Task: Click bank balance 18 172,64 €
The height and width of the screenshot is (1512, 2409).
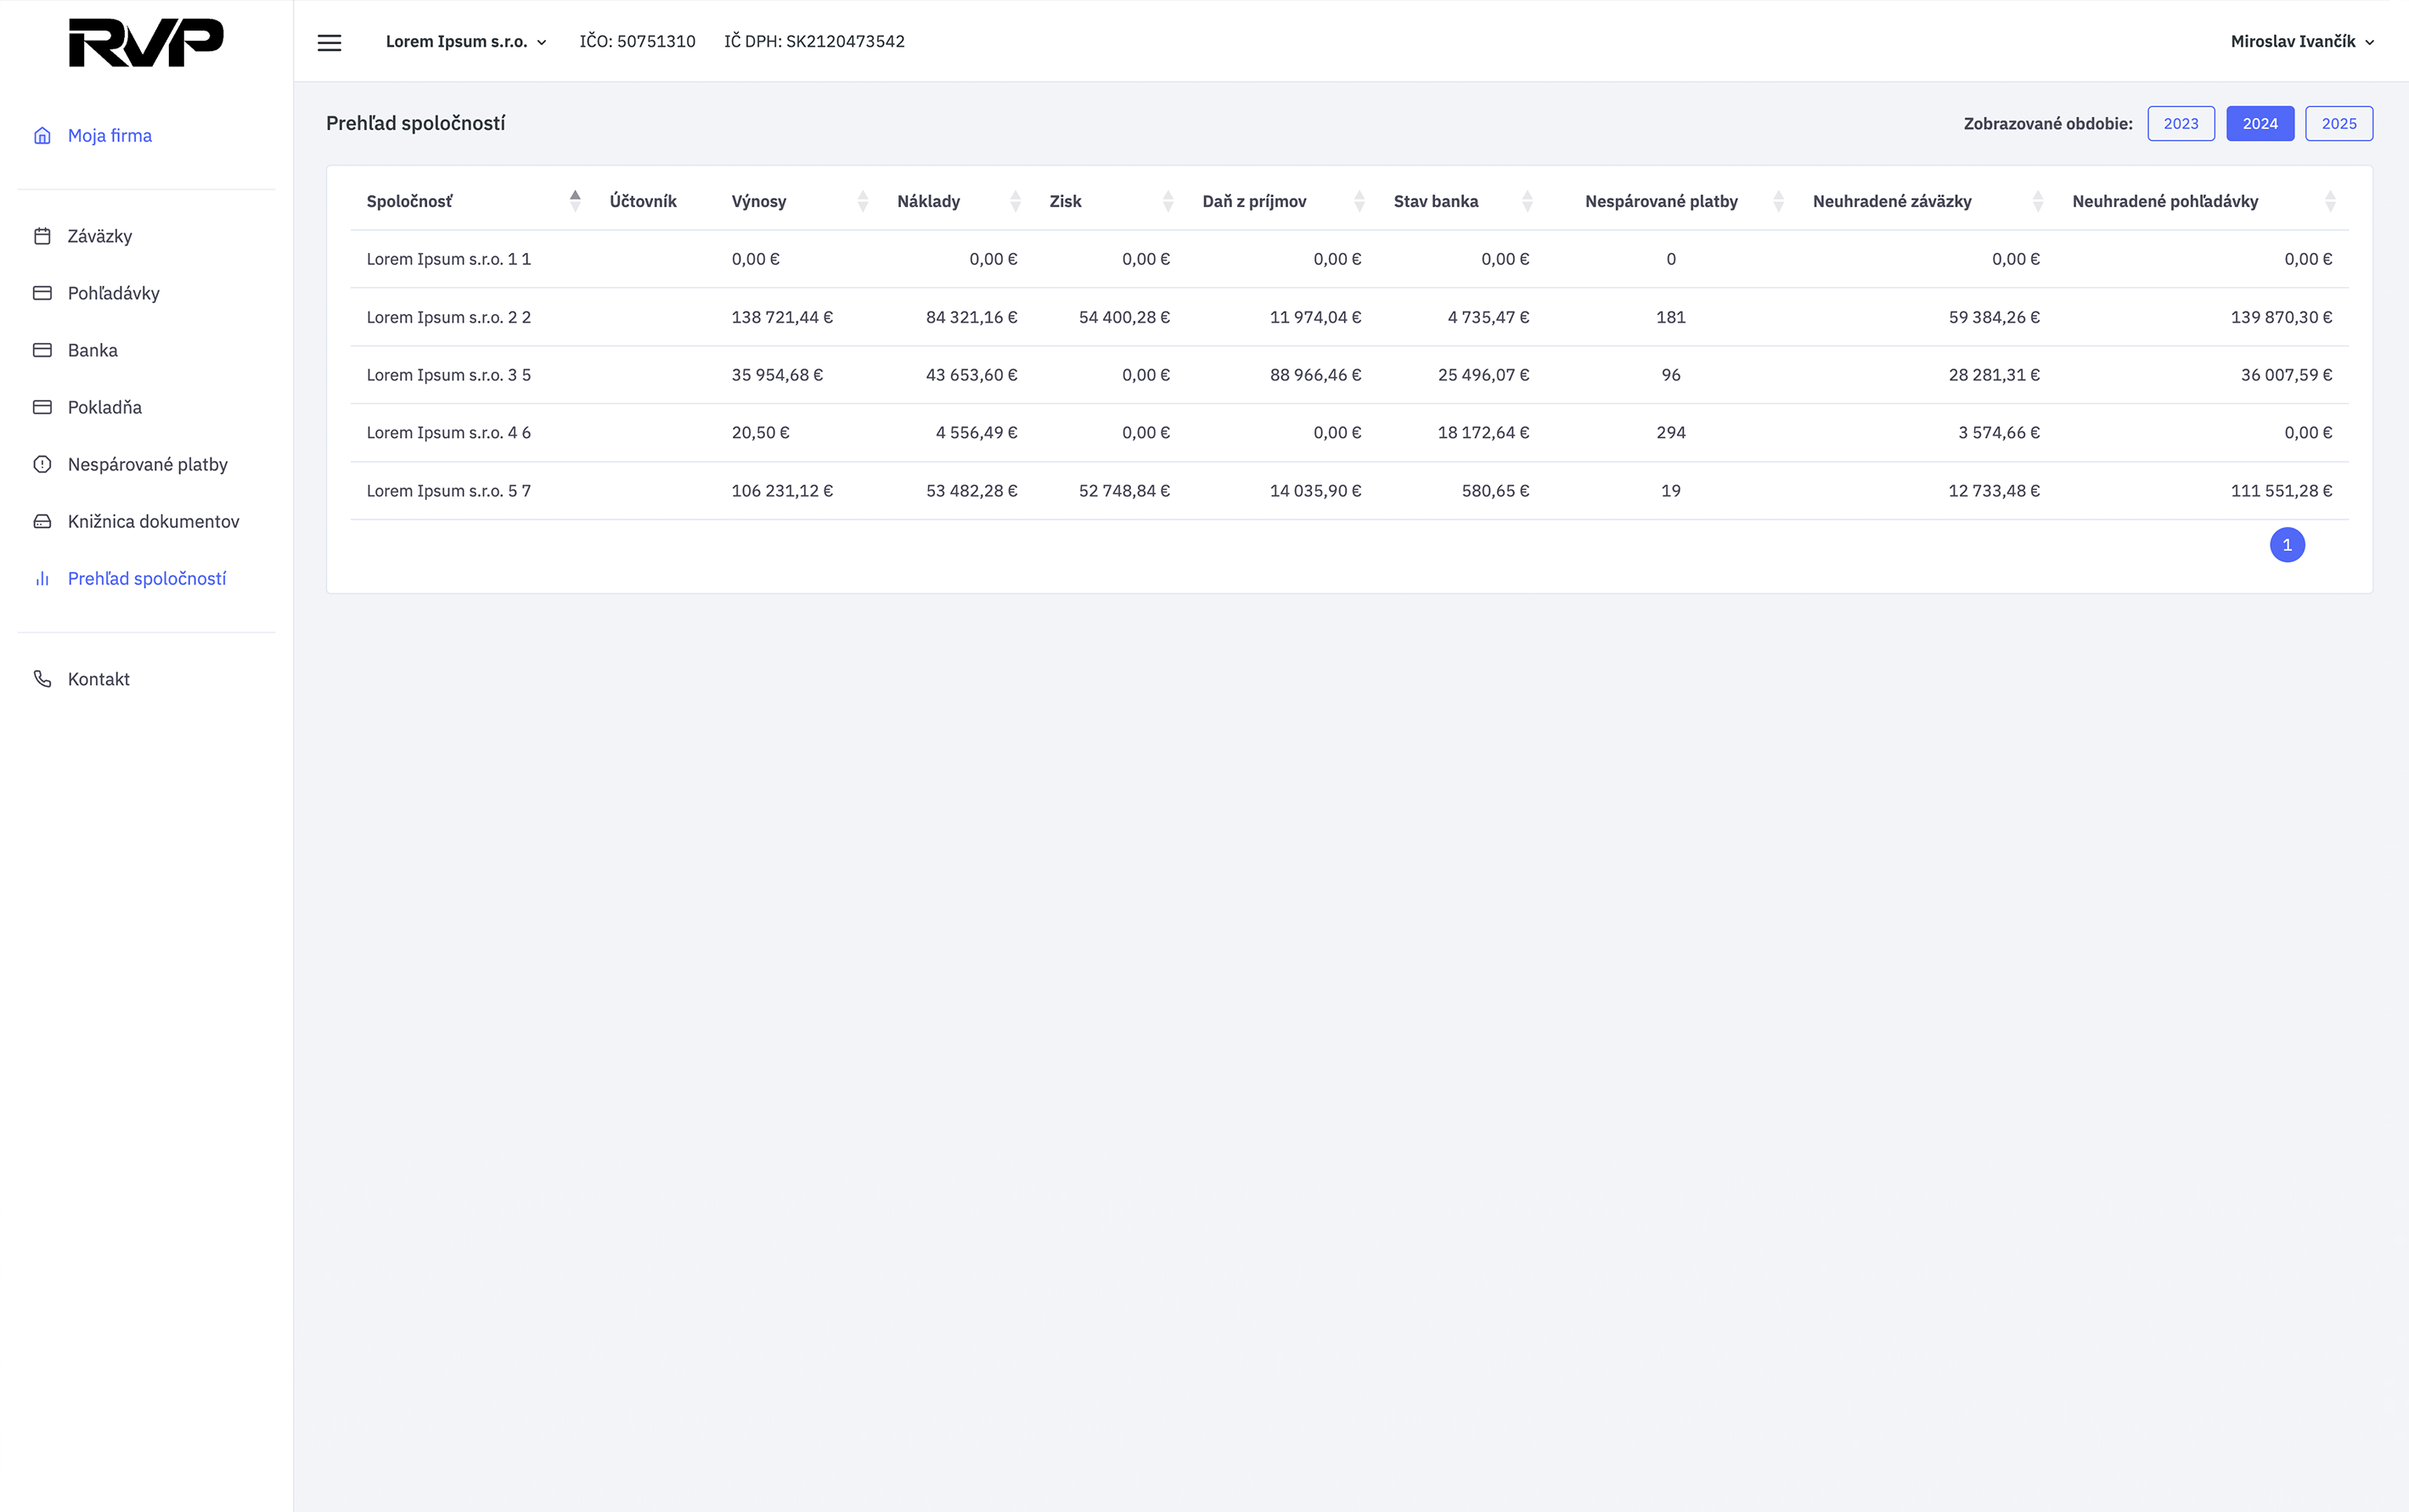Action: (x=1483, y=432)
